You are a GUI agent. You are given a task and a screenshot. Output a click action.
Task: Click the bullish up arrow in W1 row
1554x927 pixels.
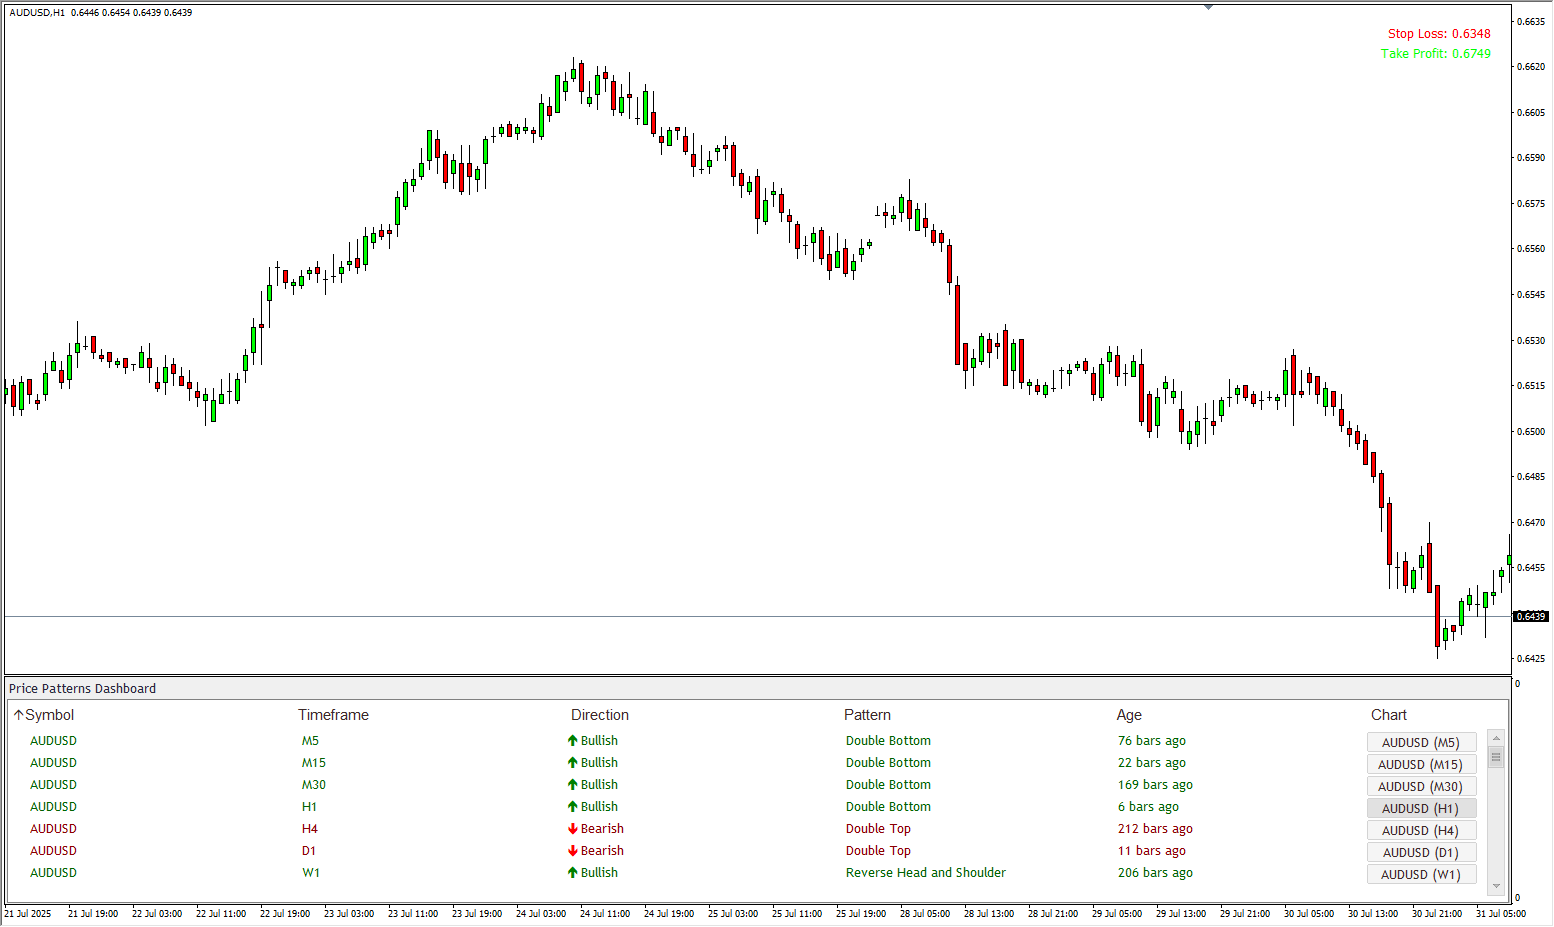click(573, 873)
